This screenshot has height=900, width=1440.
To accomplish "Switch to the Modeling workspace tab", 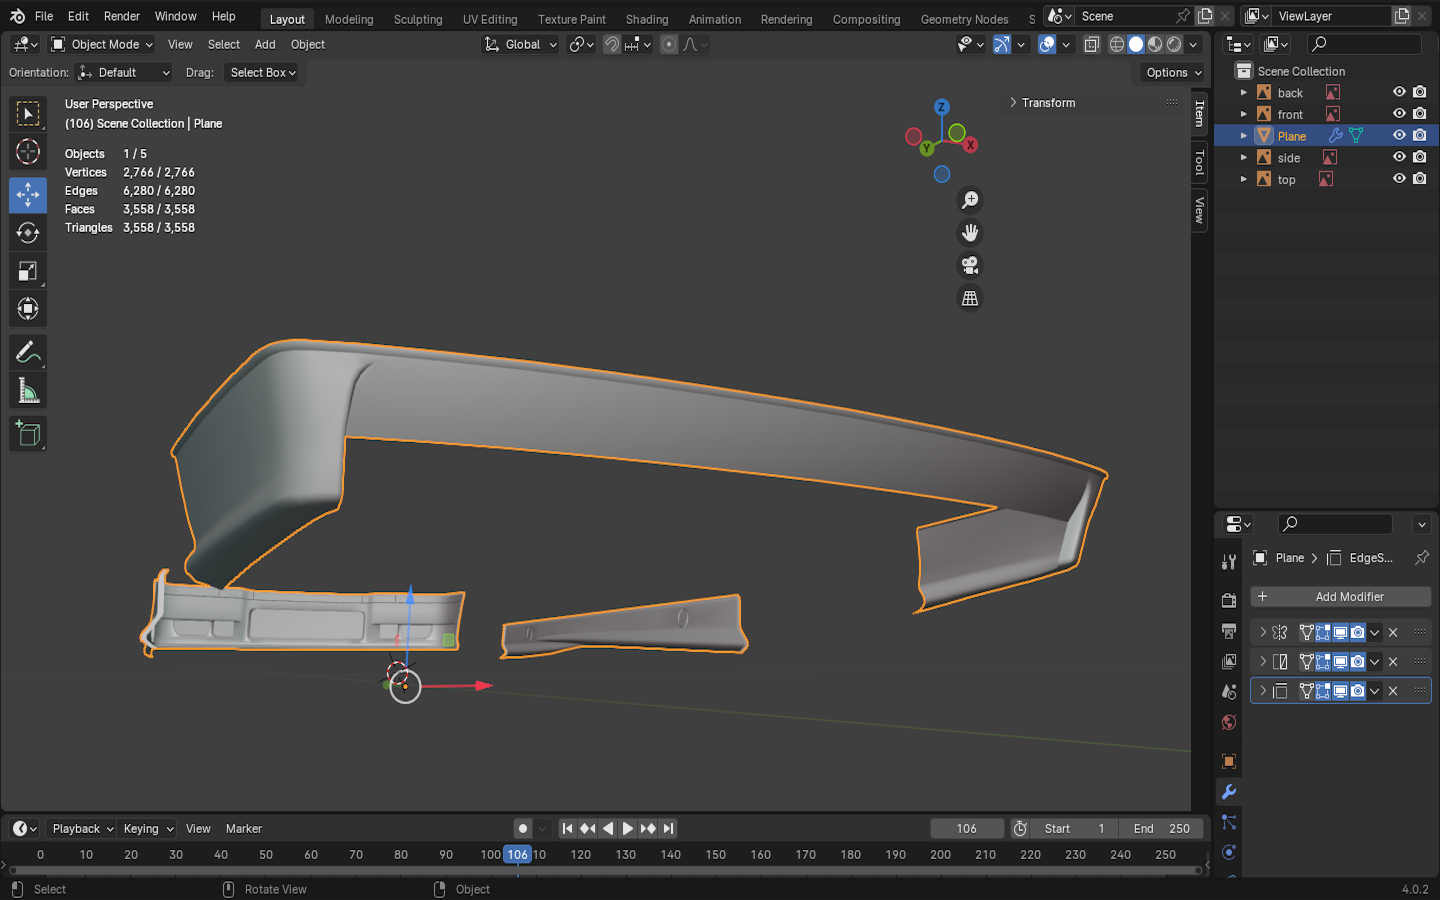I will (349, 19).
